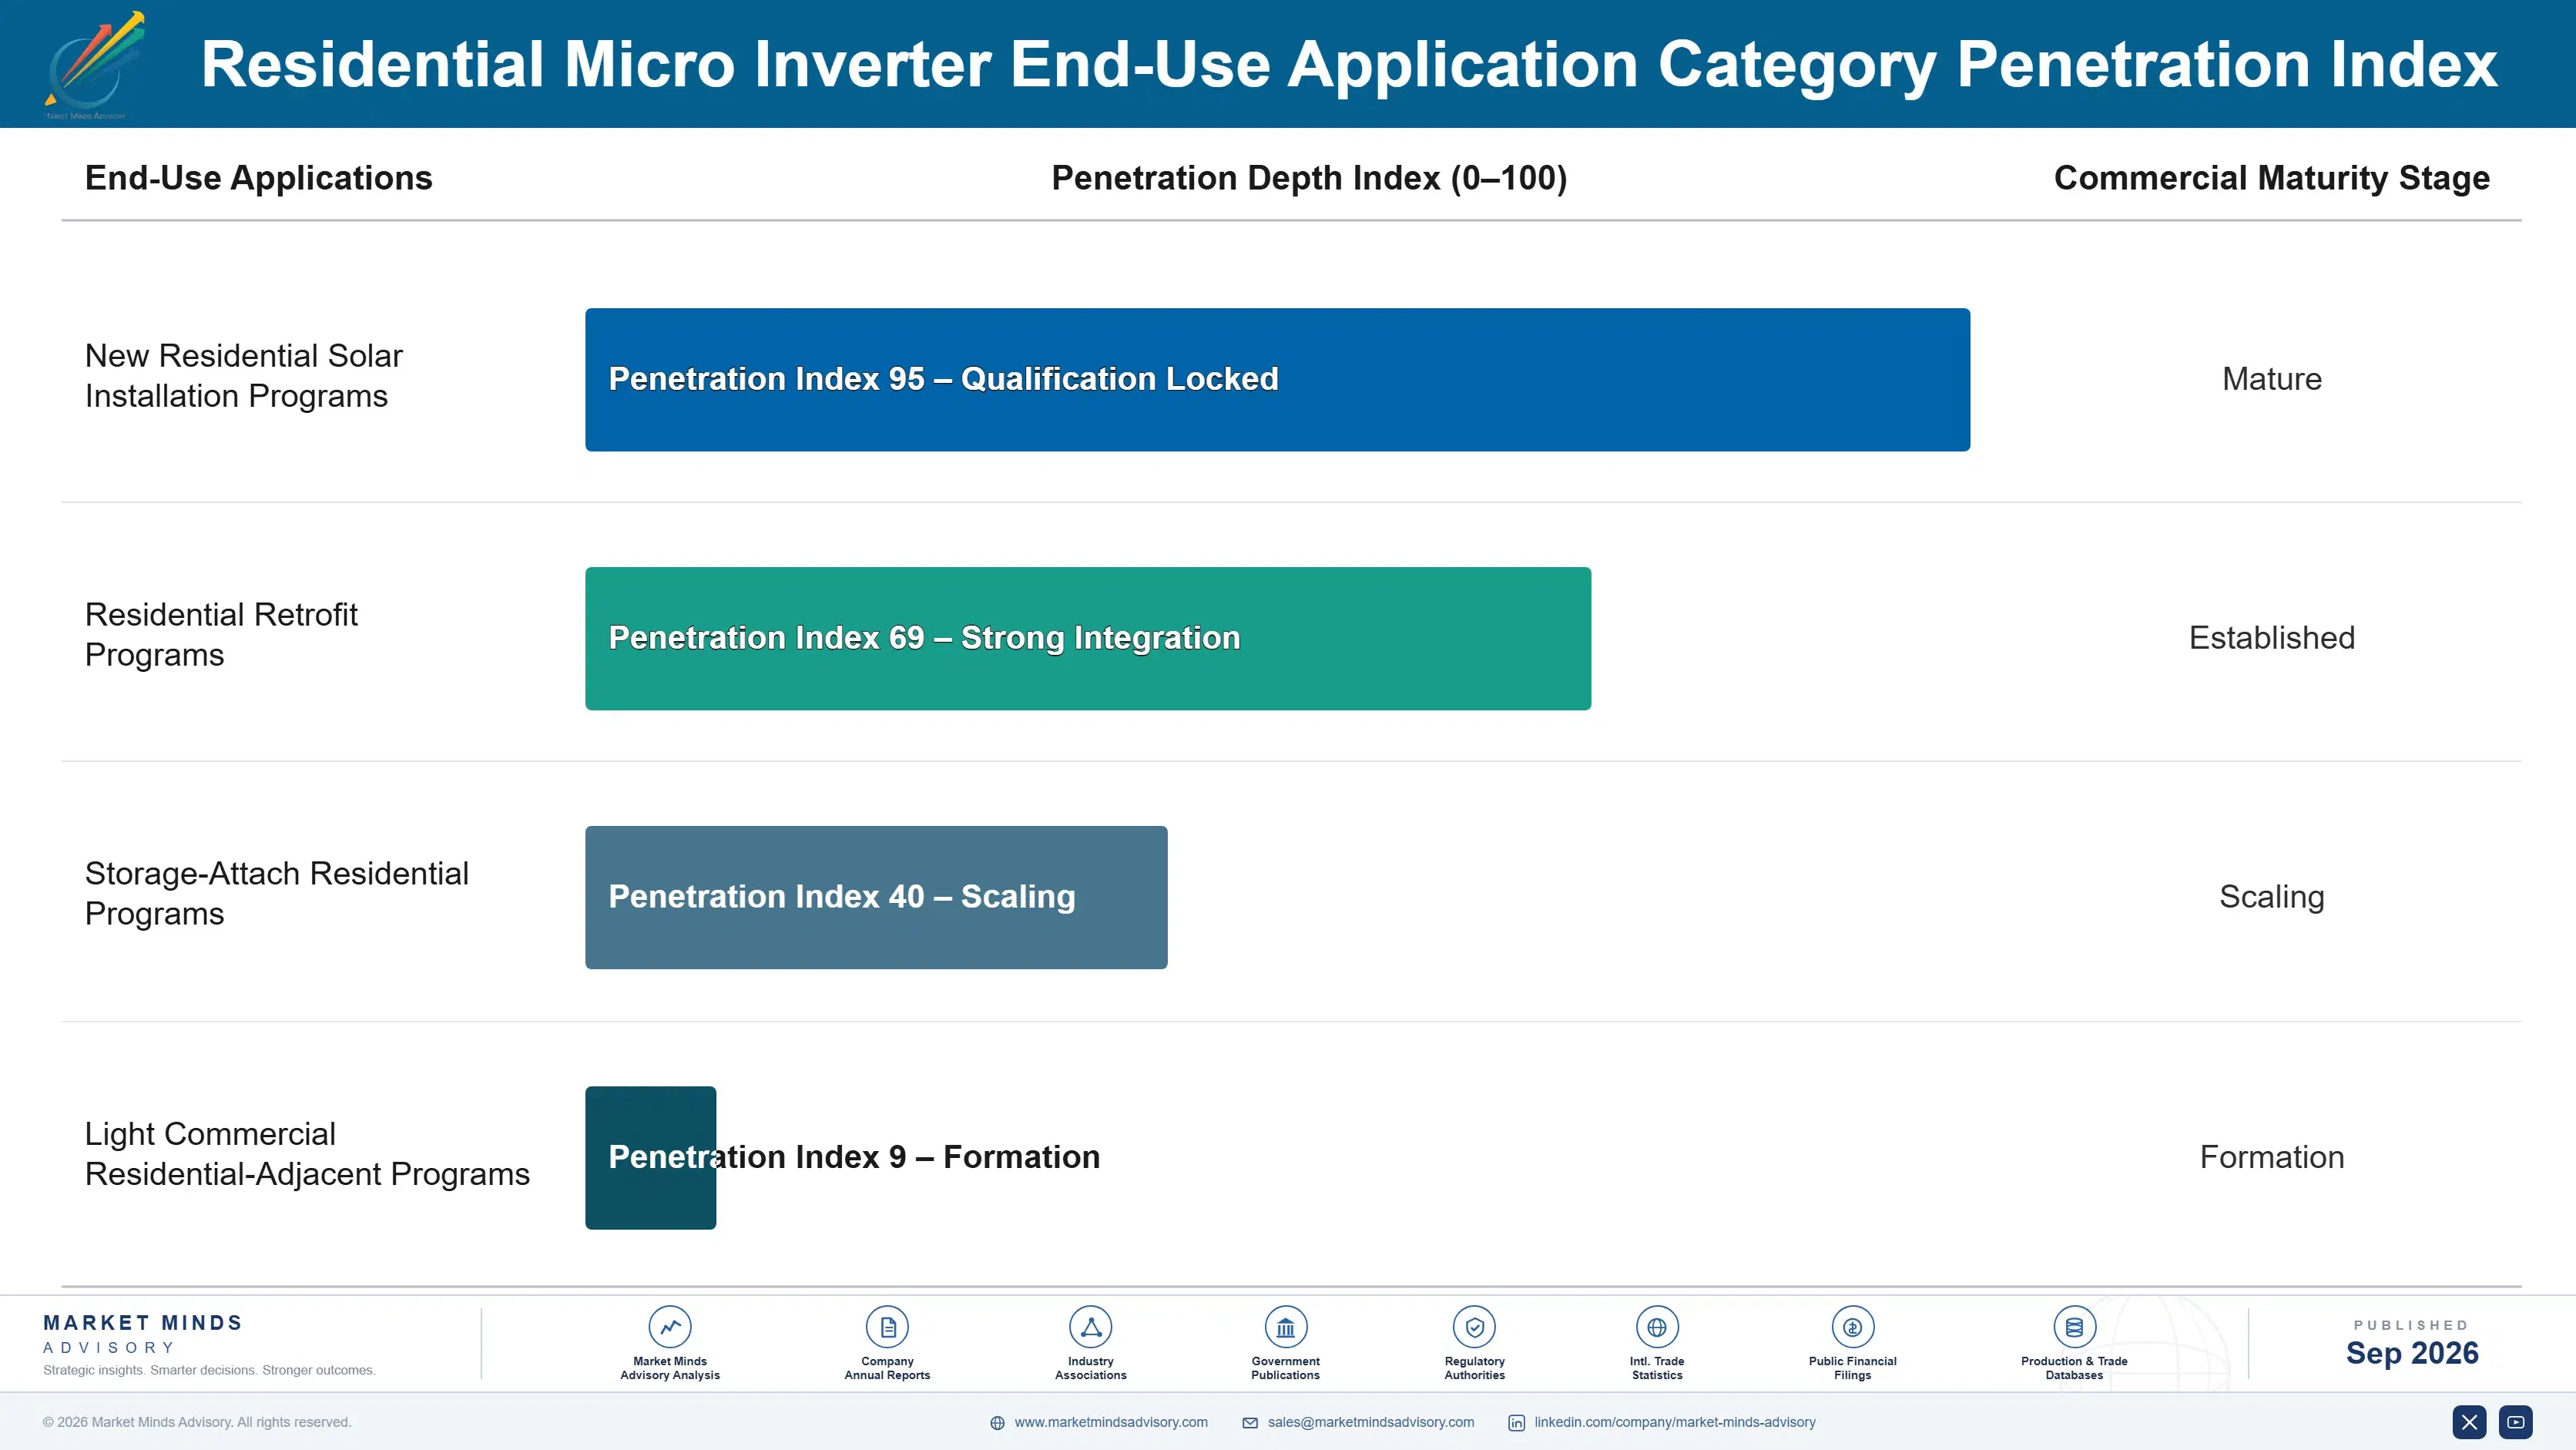The height and width of the screenshot is (1450, 2576).
Task: Click the Production & Trade Databases icon
Action: coord(2074,1327)
